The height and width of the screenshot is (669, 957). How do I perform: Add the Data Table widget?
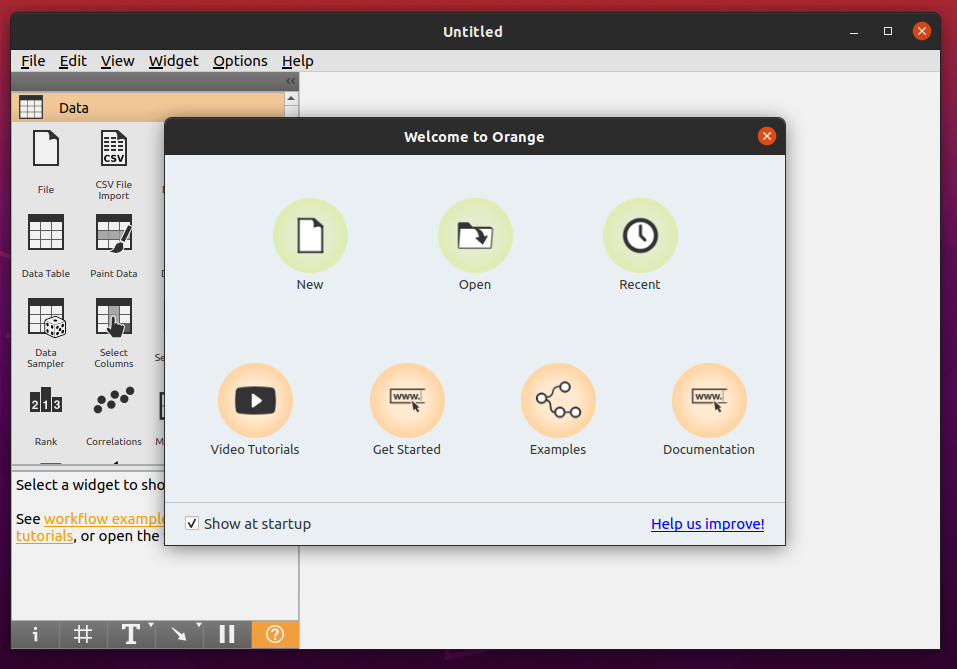click(x=46, y=245)
